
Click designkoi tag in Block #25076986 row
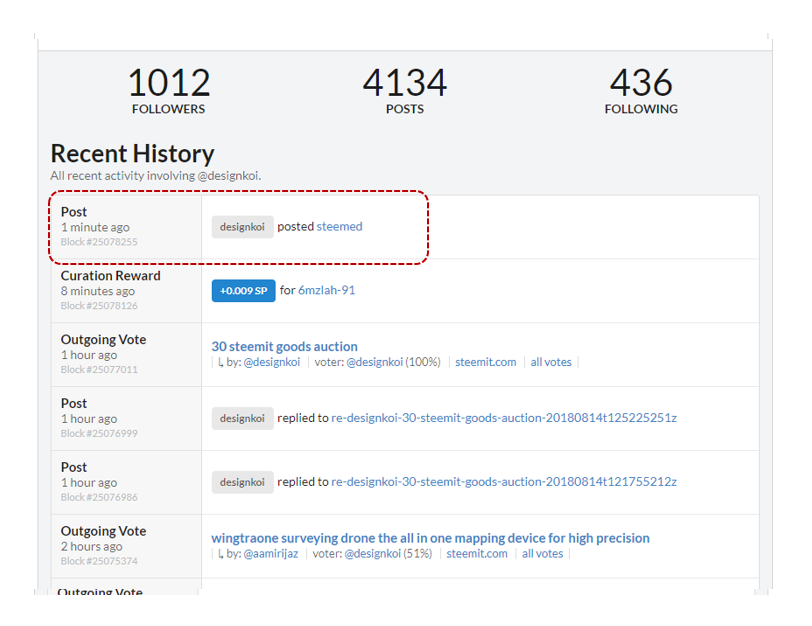242,482
